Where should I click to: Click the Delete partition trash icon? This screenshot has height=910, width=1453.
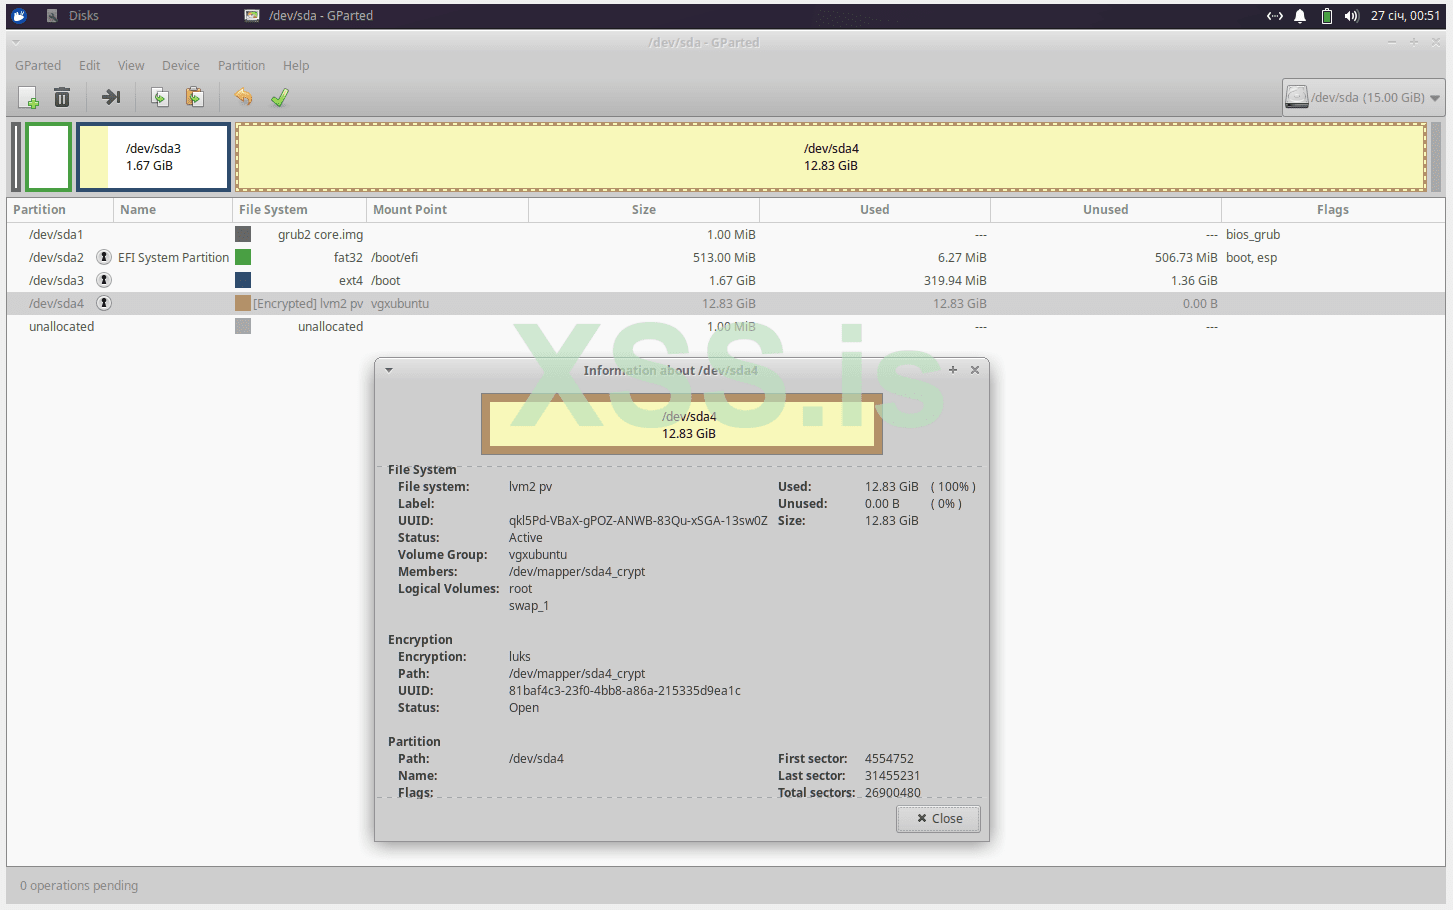[62, 97]
